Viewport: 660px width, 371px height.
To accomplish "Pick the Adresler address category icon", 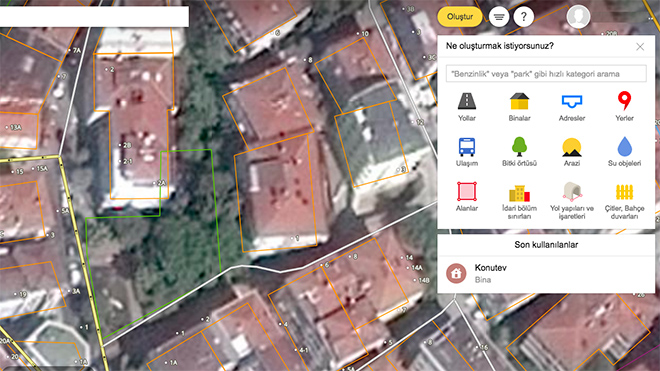I will (572, 101).
